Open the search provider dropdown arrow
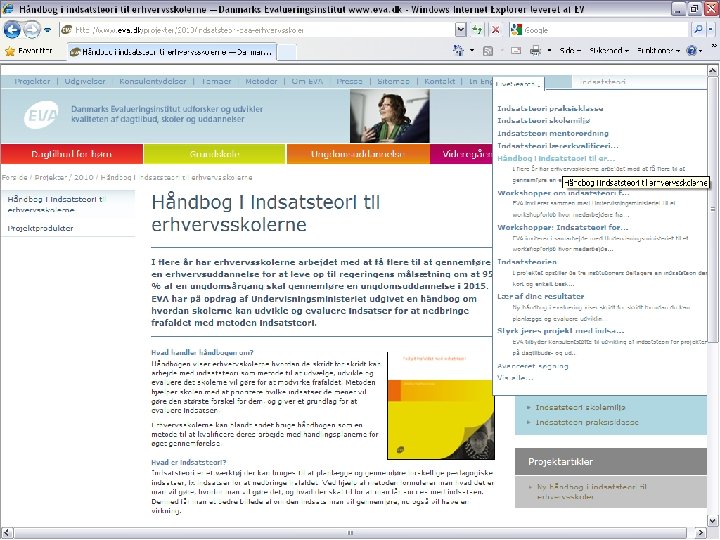 pos(710,30)
